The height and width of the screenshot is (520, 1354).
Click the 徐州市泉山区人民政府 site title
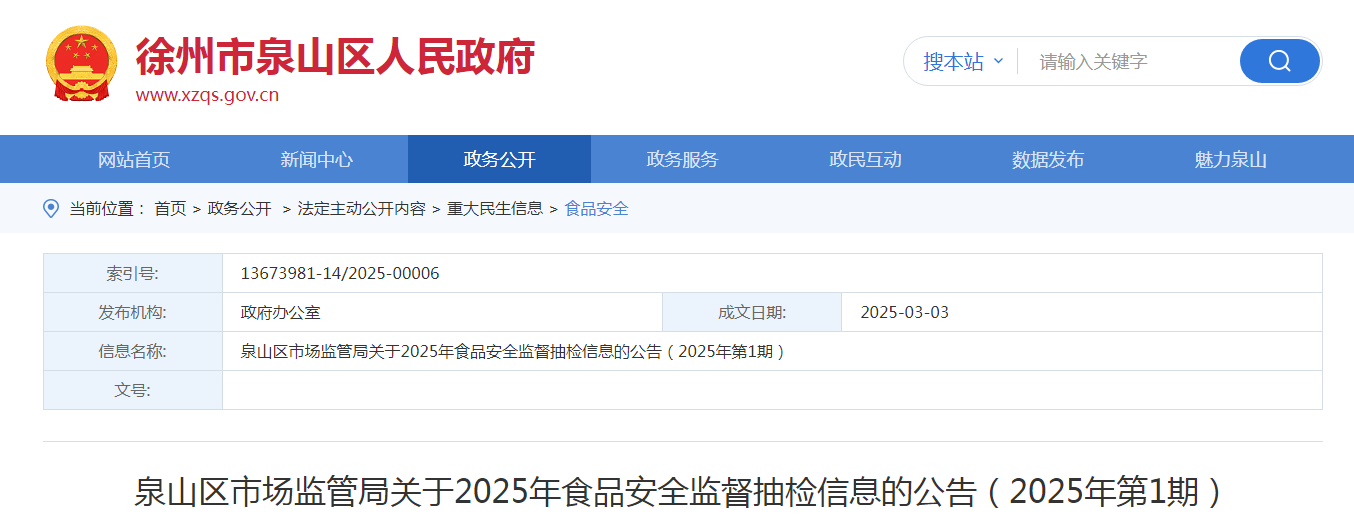coord(335,56)
